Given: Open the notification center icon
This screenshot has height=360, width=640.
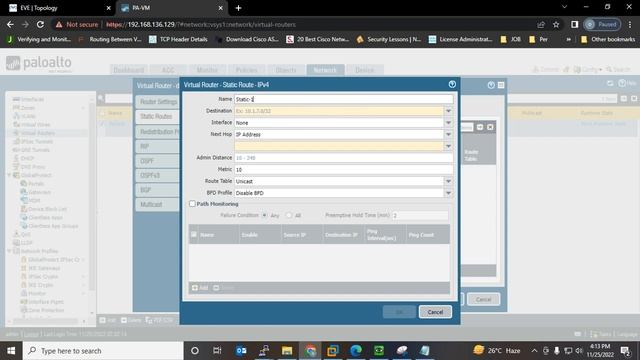Looking at the screenshot, I should click(x=625, y=351).
